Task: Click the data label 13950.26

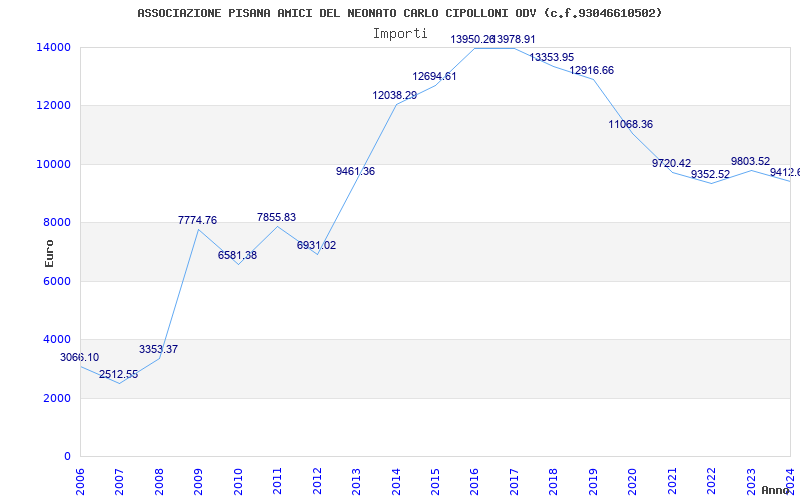Action: [472, 39]
